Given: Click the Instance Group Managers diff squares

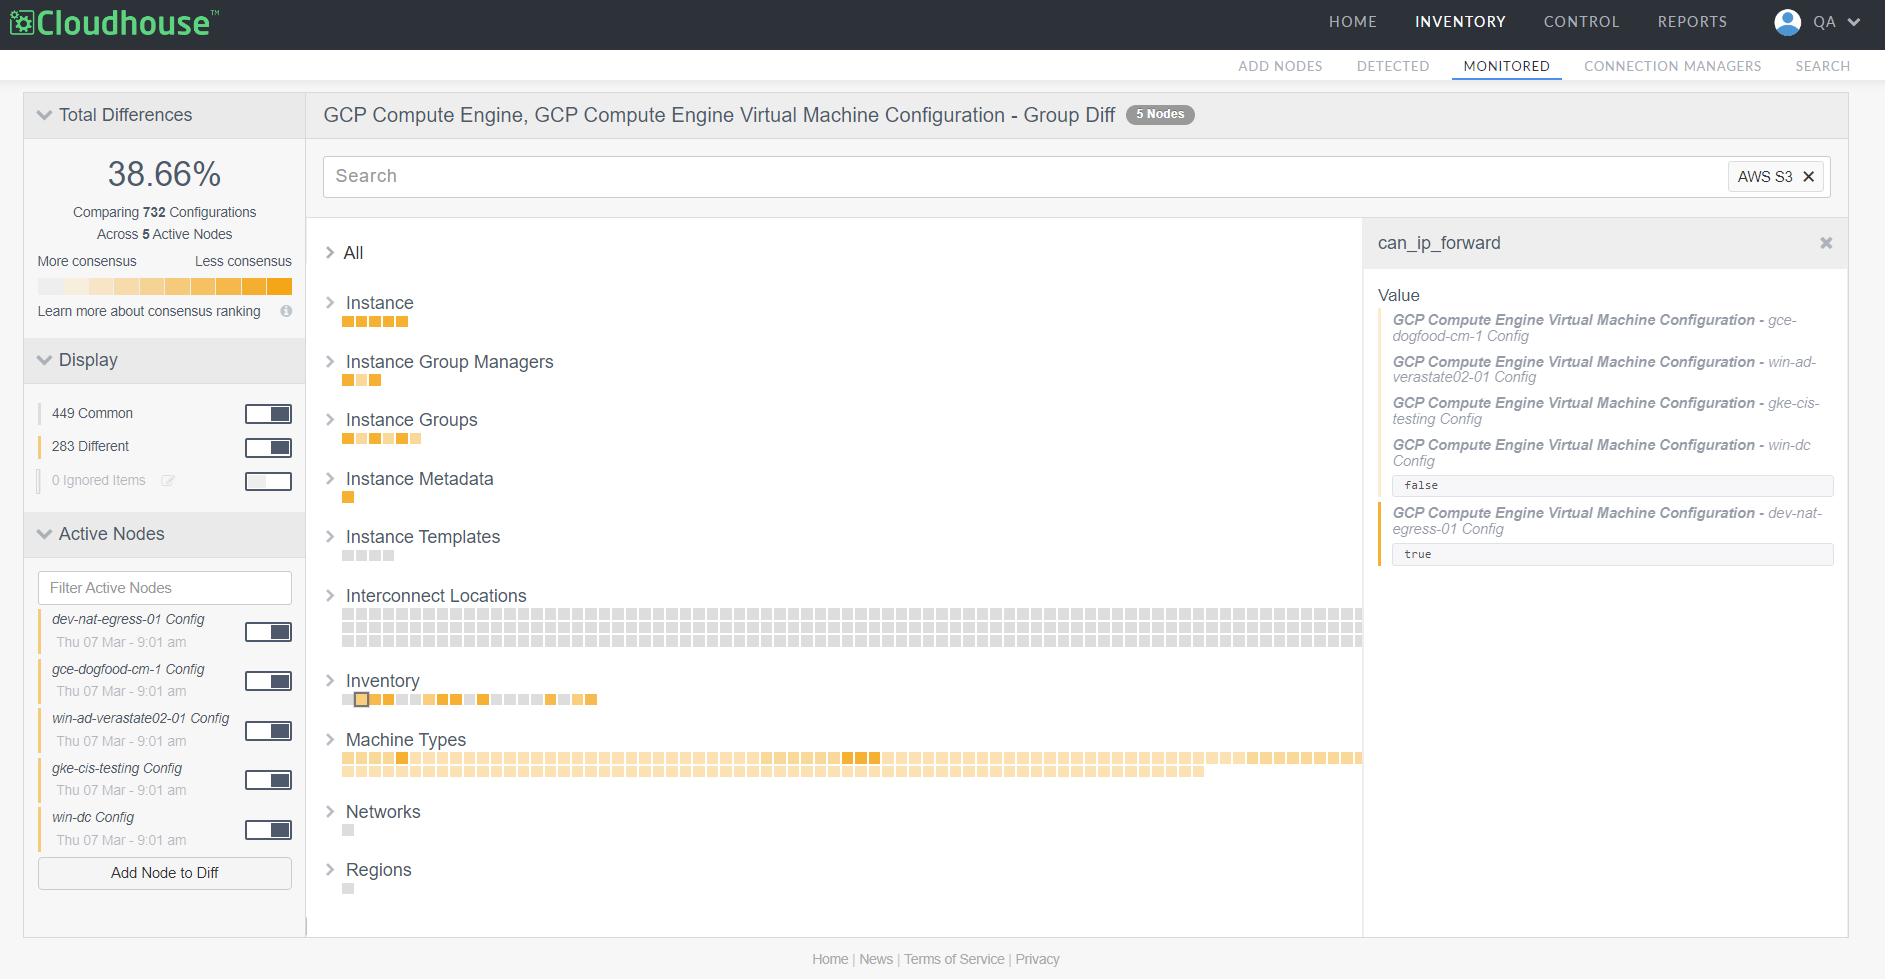Looking at the screenshot, I should click(x=361, y=380).
